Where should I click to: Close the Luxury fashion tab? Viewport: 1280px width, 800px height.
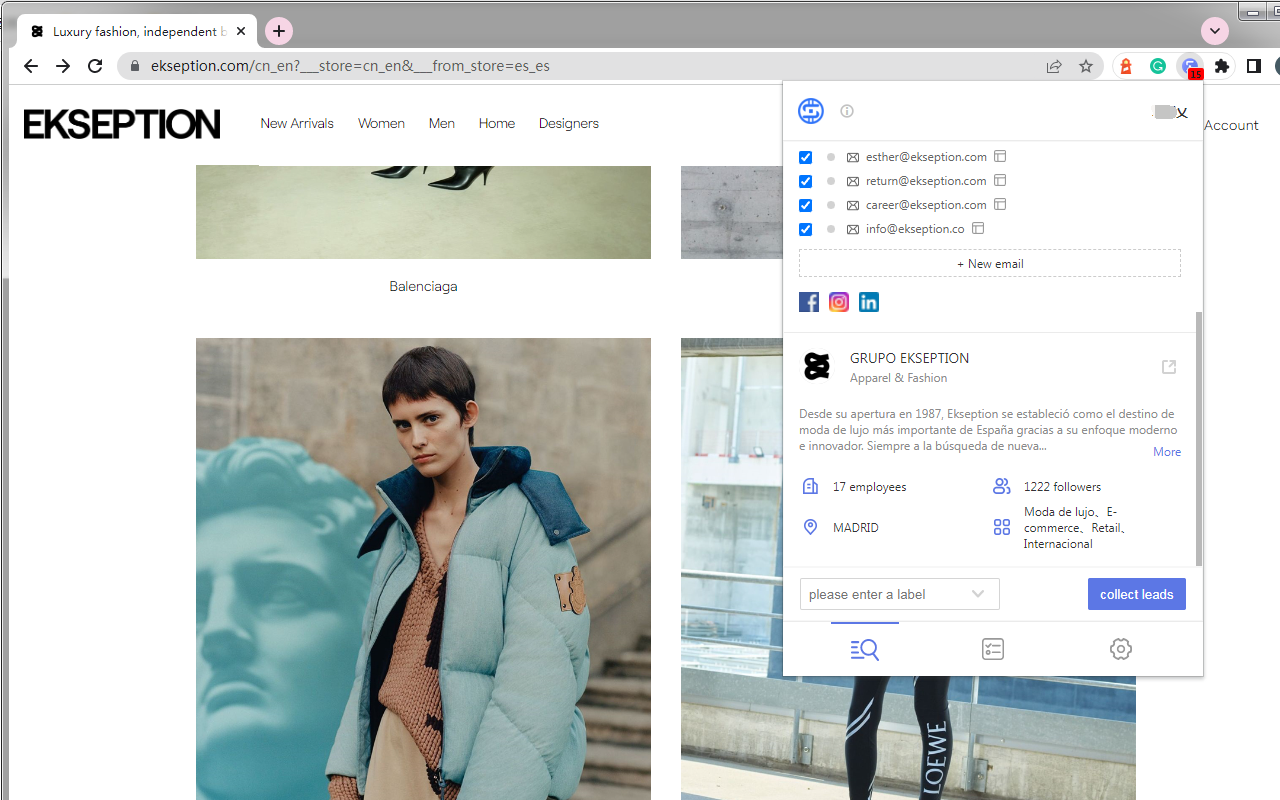pos(241,31)
